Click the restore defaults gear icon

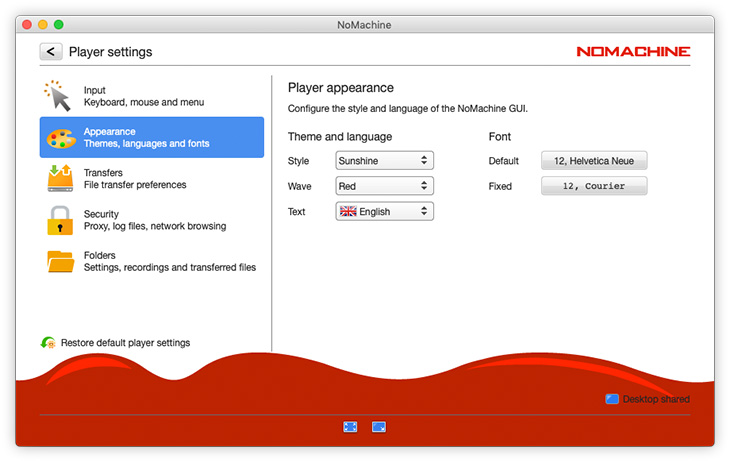48,343
